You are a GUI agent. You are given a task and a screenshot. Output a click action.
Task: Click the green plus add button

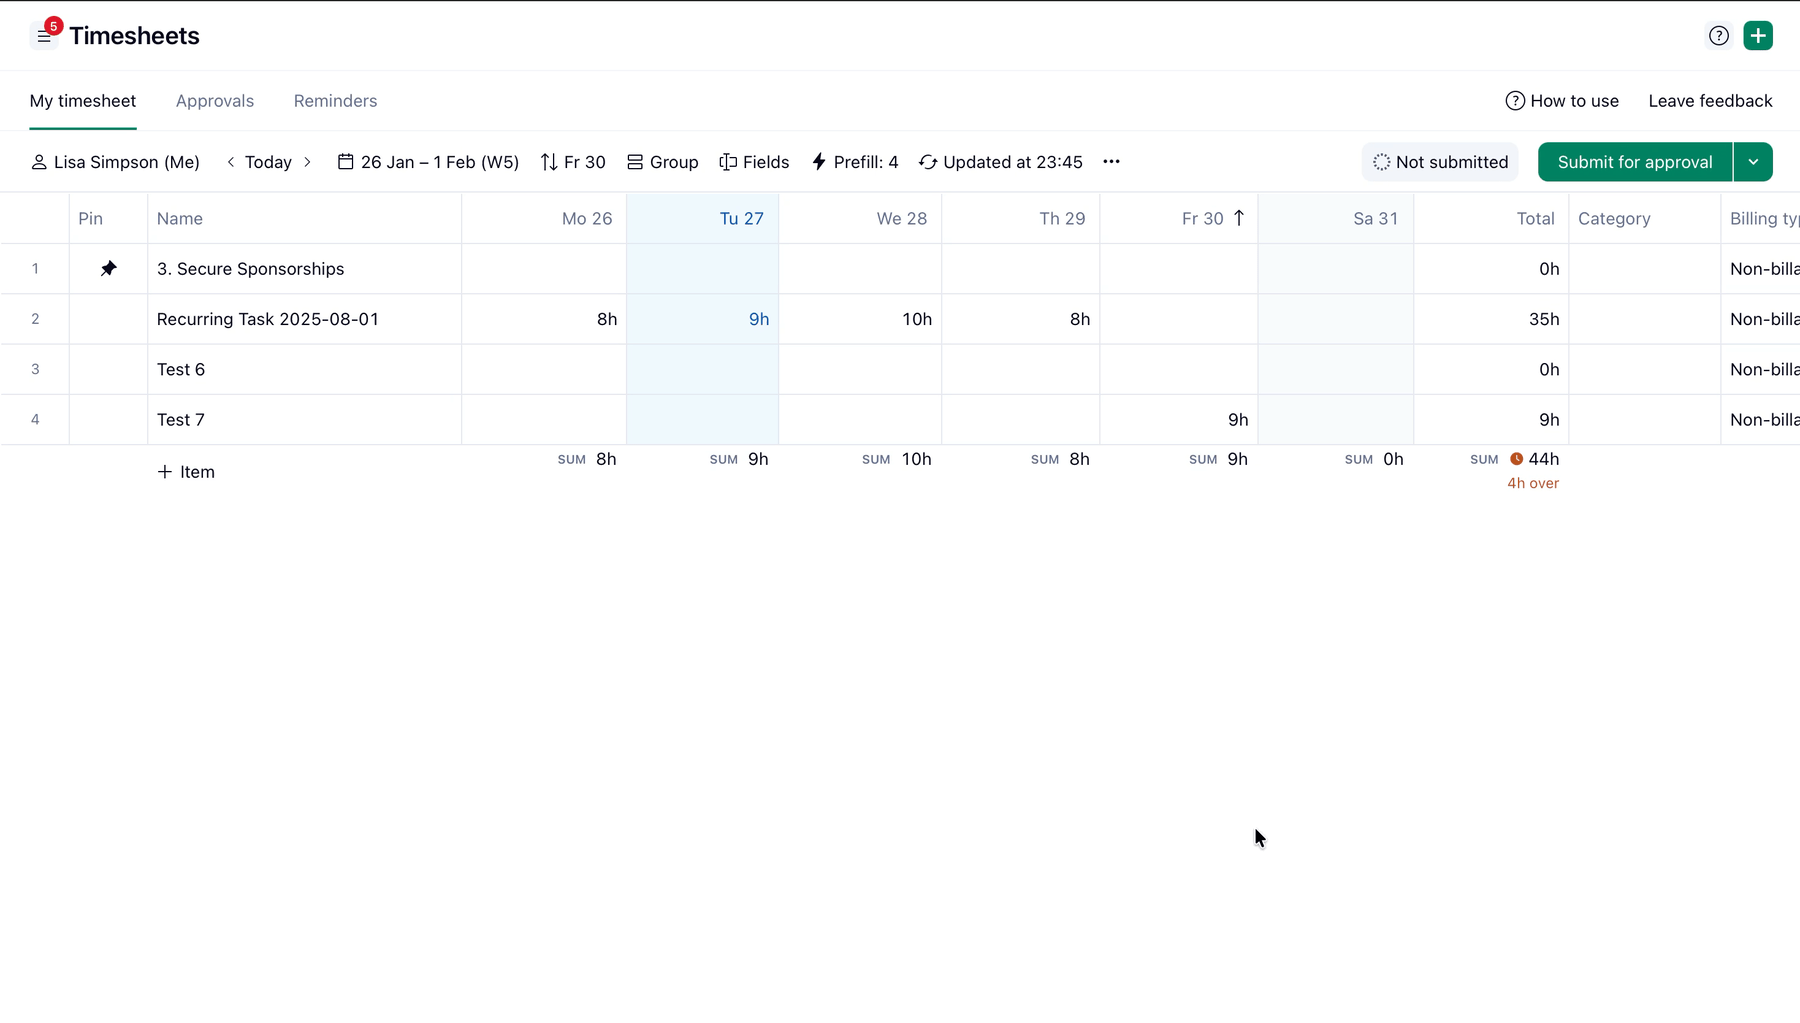(1757, 36)
